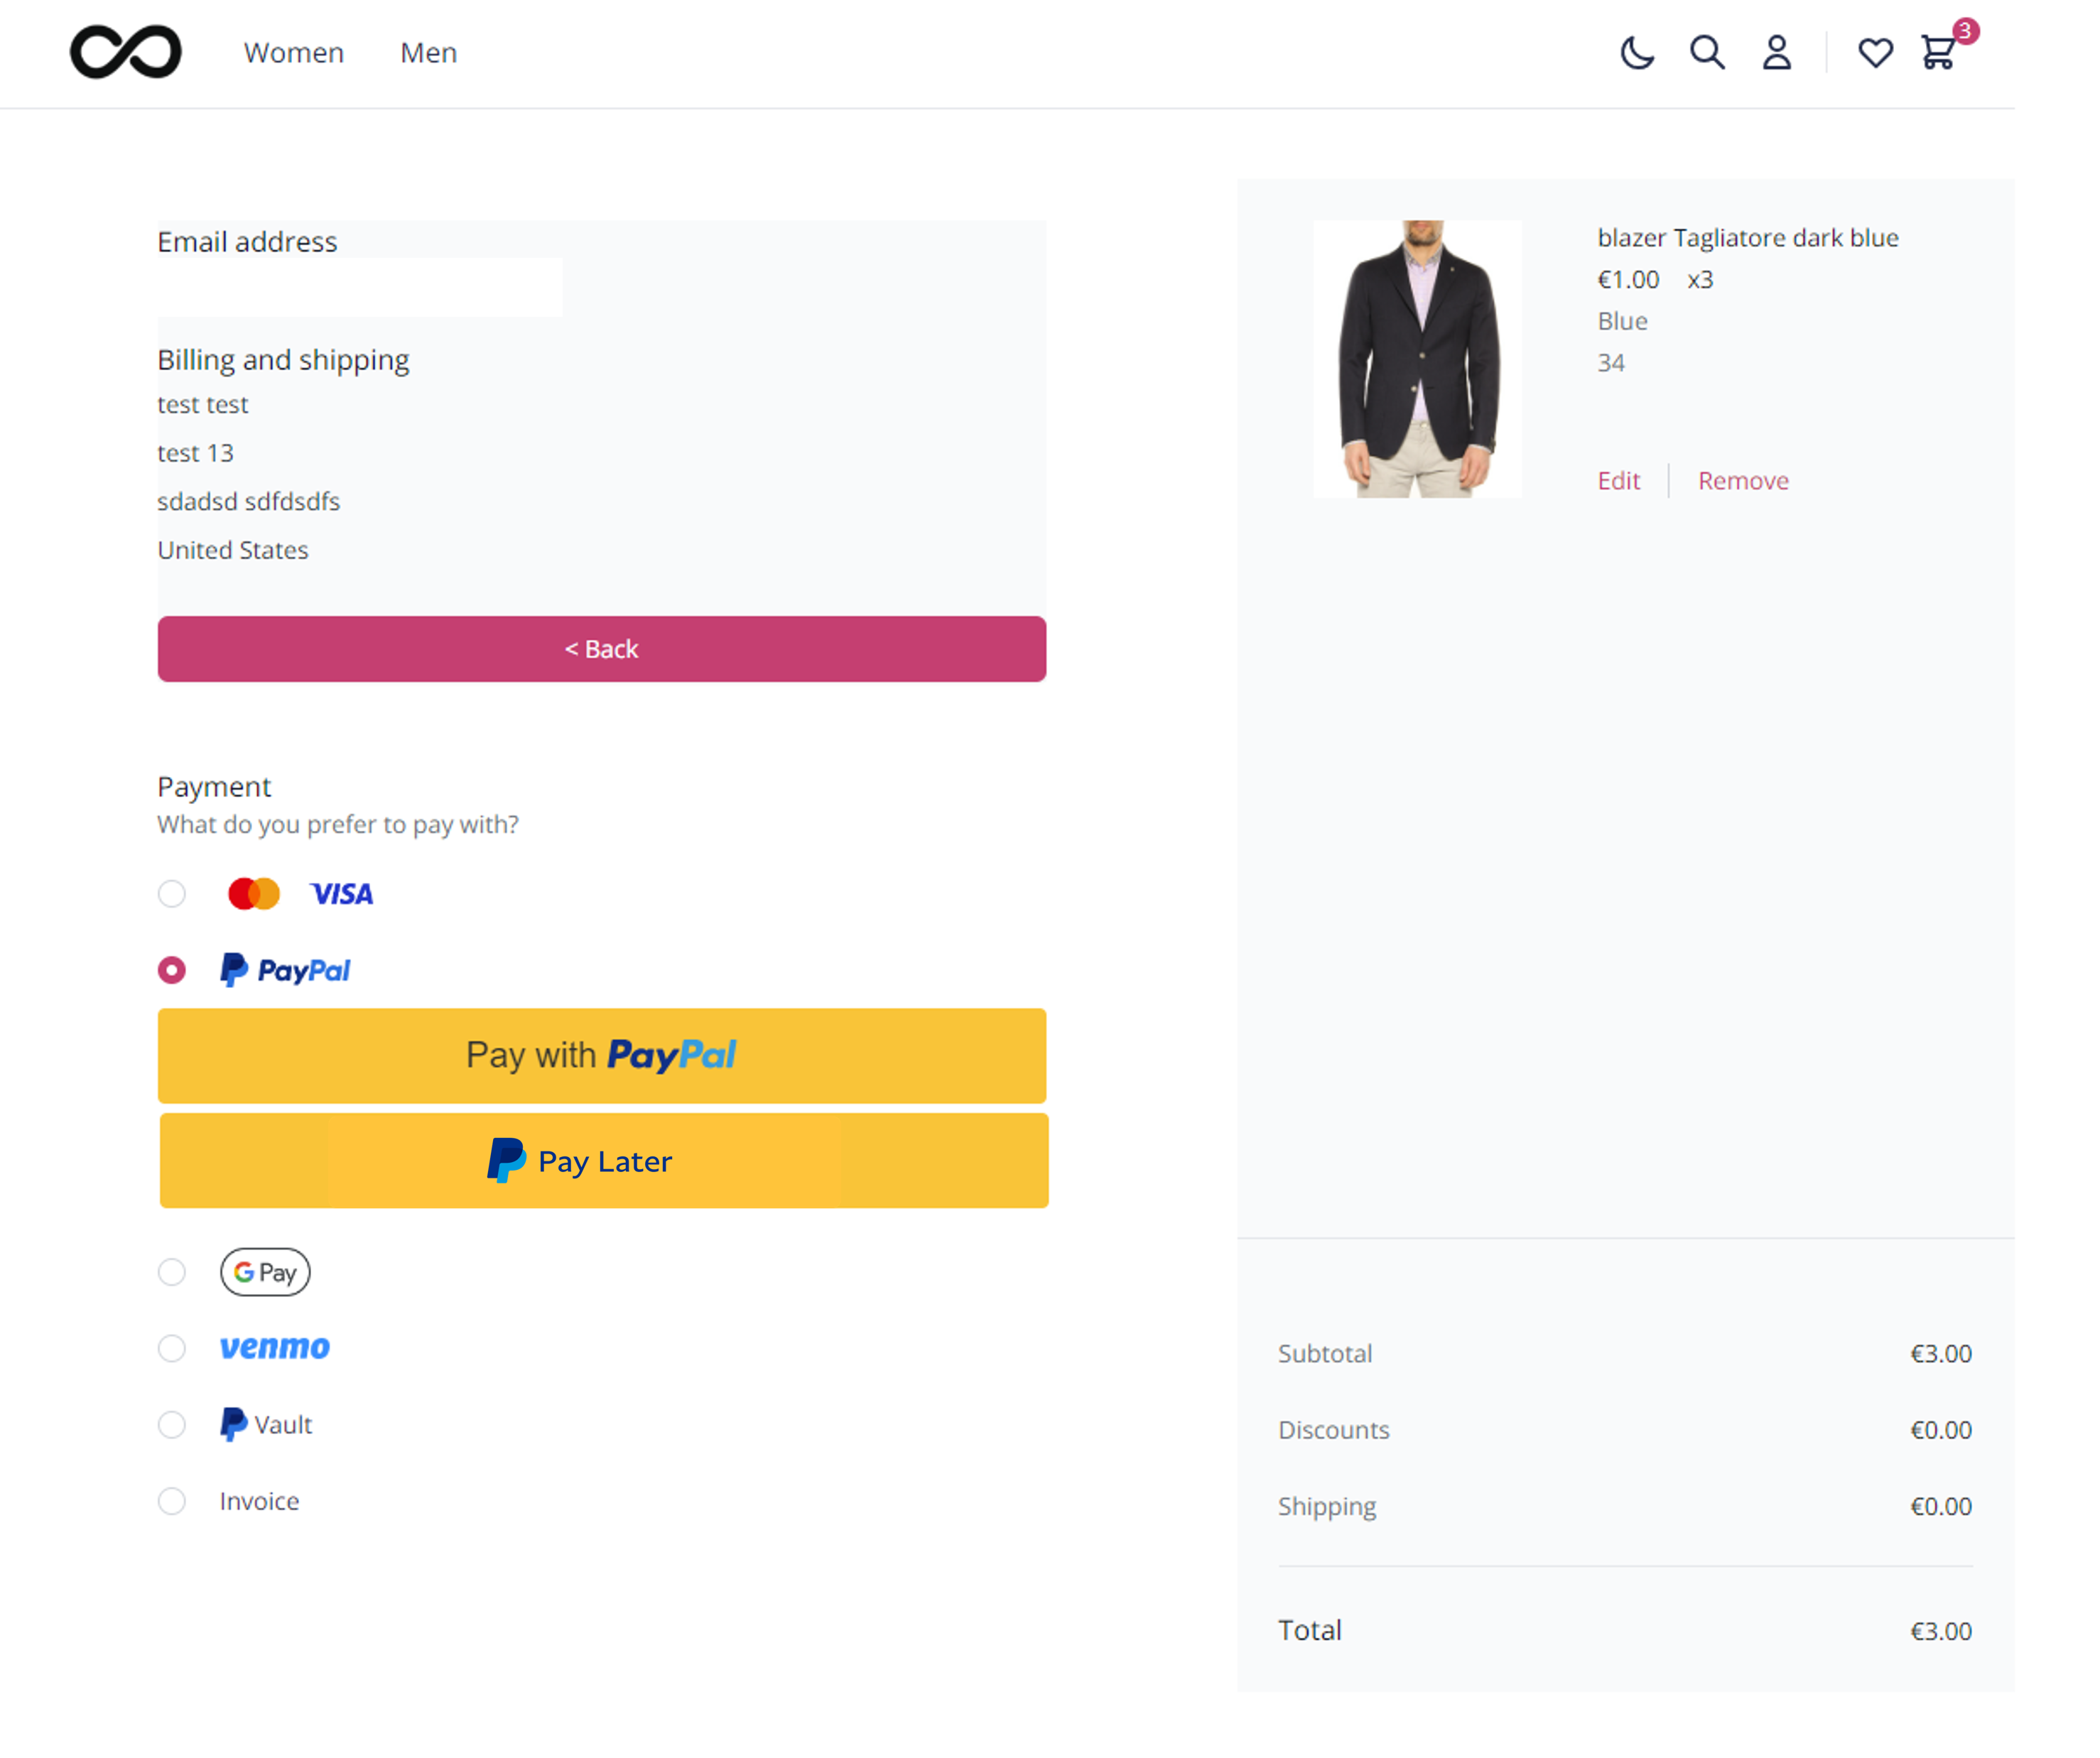Screen dimensions: 2100x1758
Task: Go back with the '< Back' button
Action: (x=602, y=649)
